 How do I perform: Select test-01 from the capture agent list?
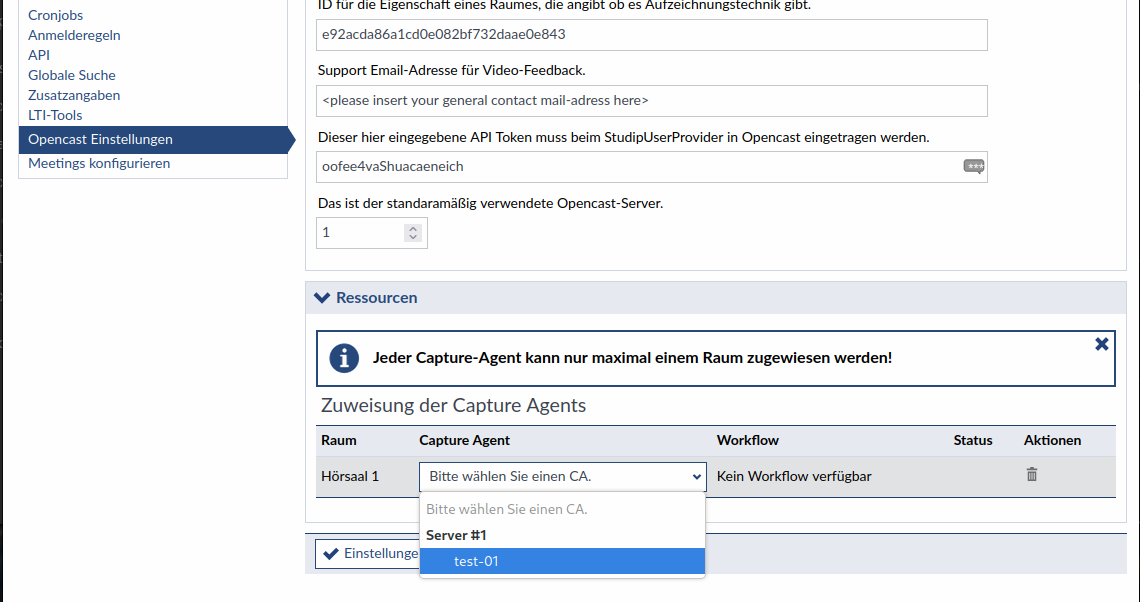[x=563, y=561]
